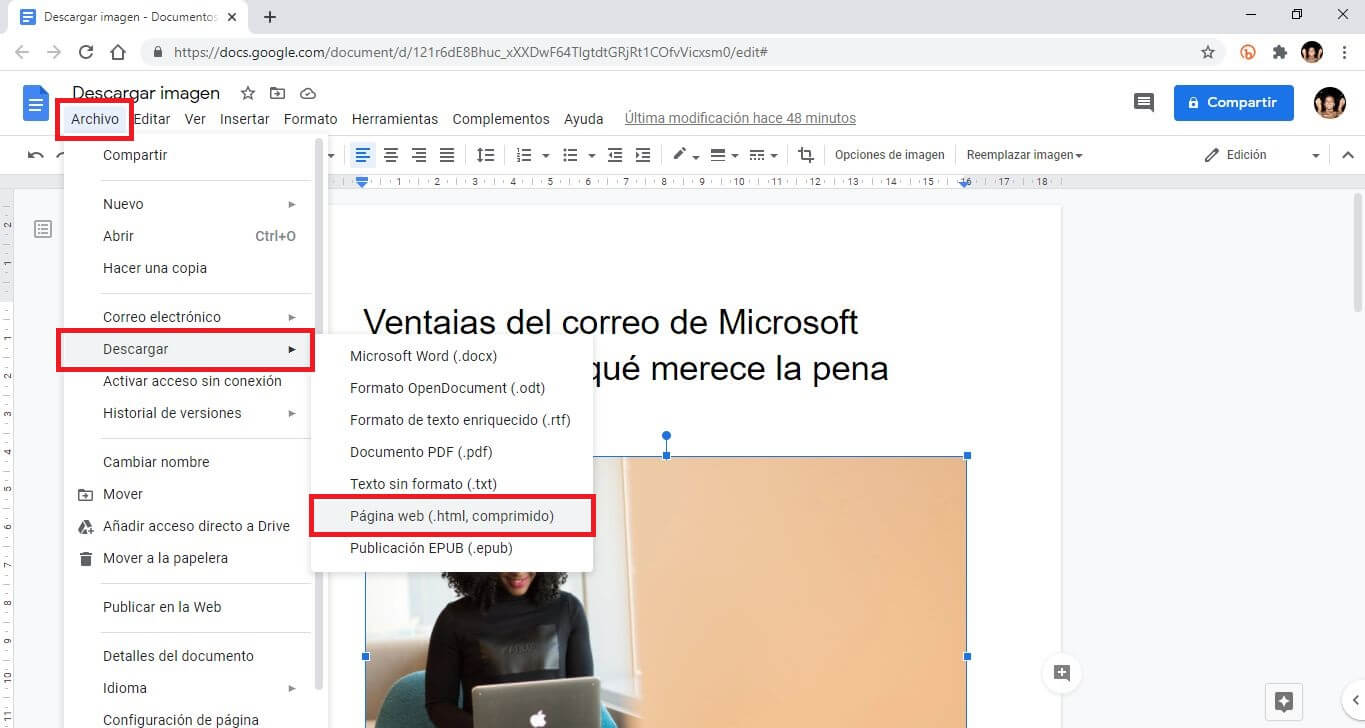
Task: Open a new browser tab
Action: tap(270, 16)
